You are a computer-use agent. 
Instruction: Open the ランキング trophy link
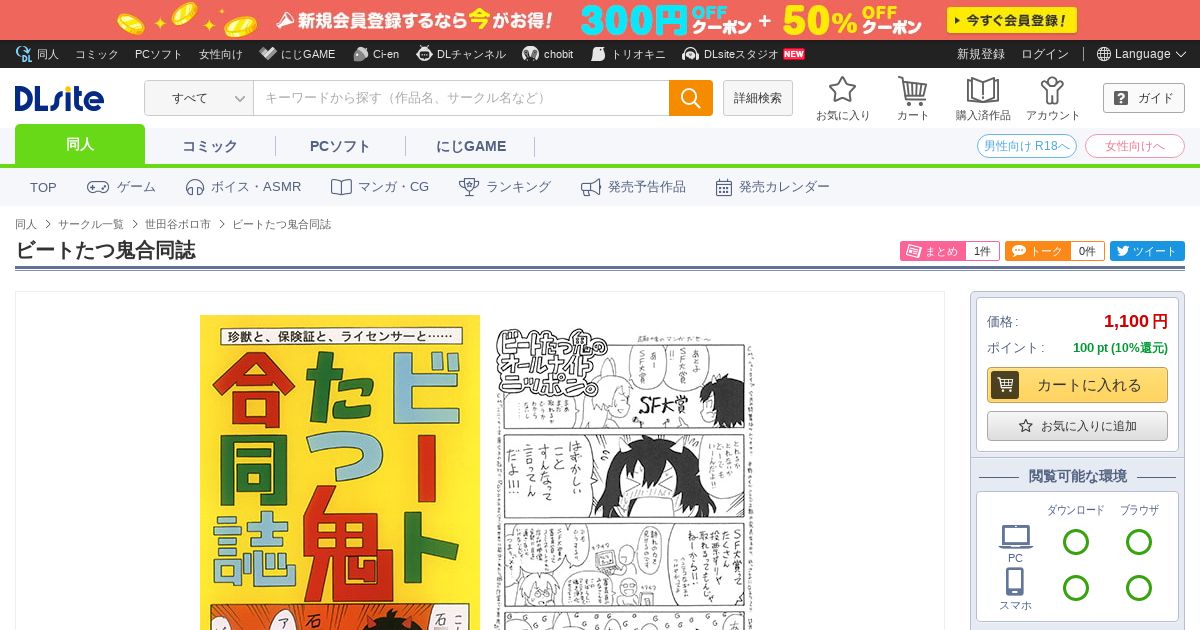point(505,187)
